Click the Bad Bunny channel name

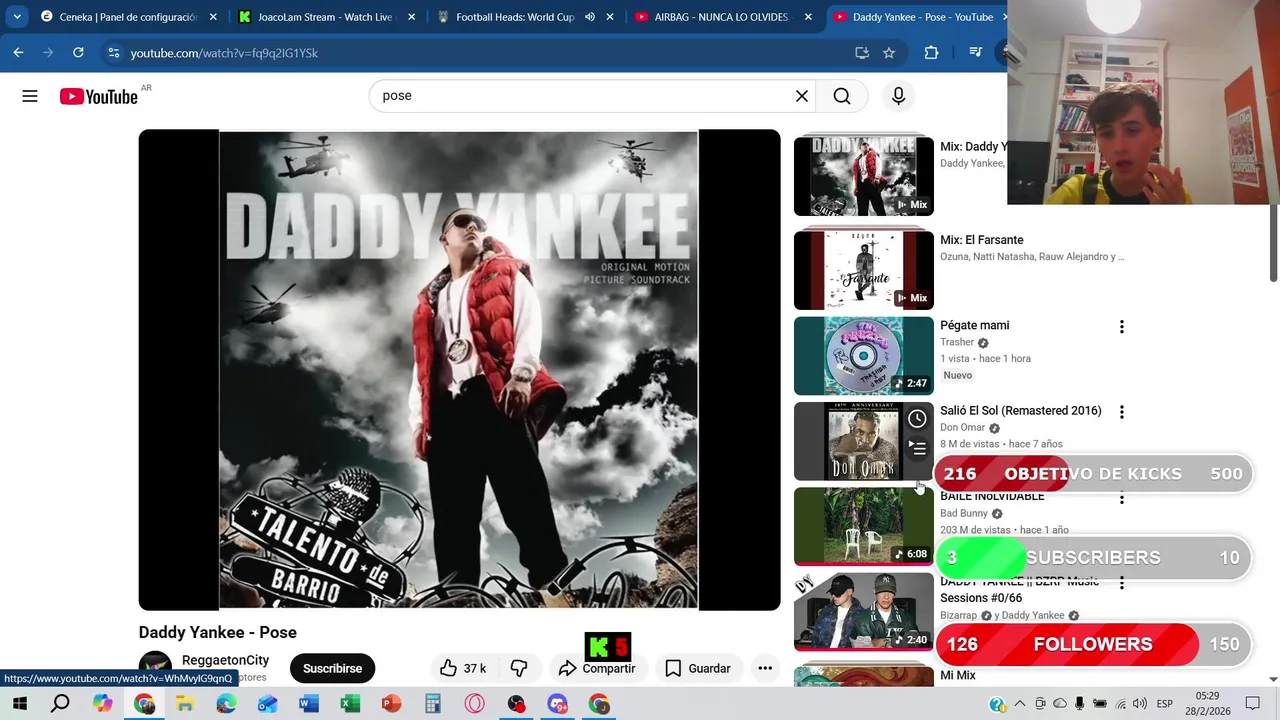tap(963, 513)
